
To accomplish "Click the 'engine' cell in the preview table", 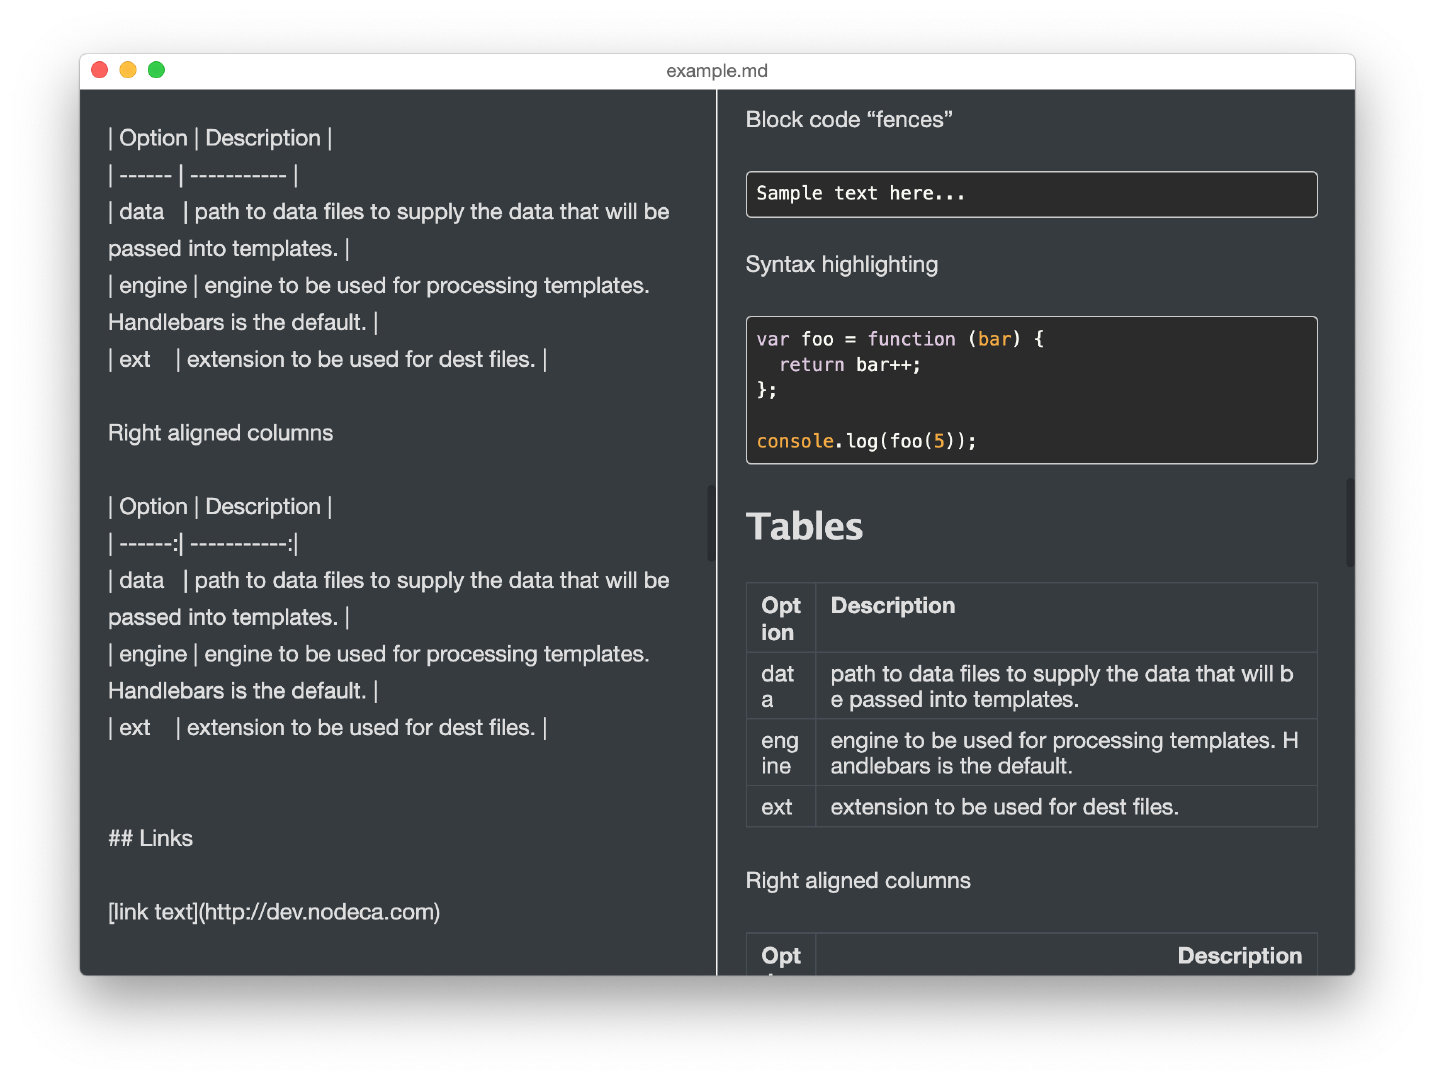I will coord(781,752).
